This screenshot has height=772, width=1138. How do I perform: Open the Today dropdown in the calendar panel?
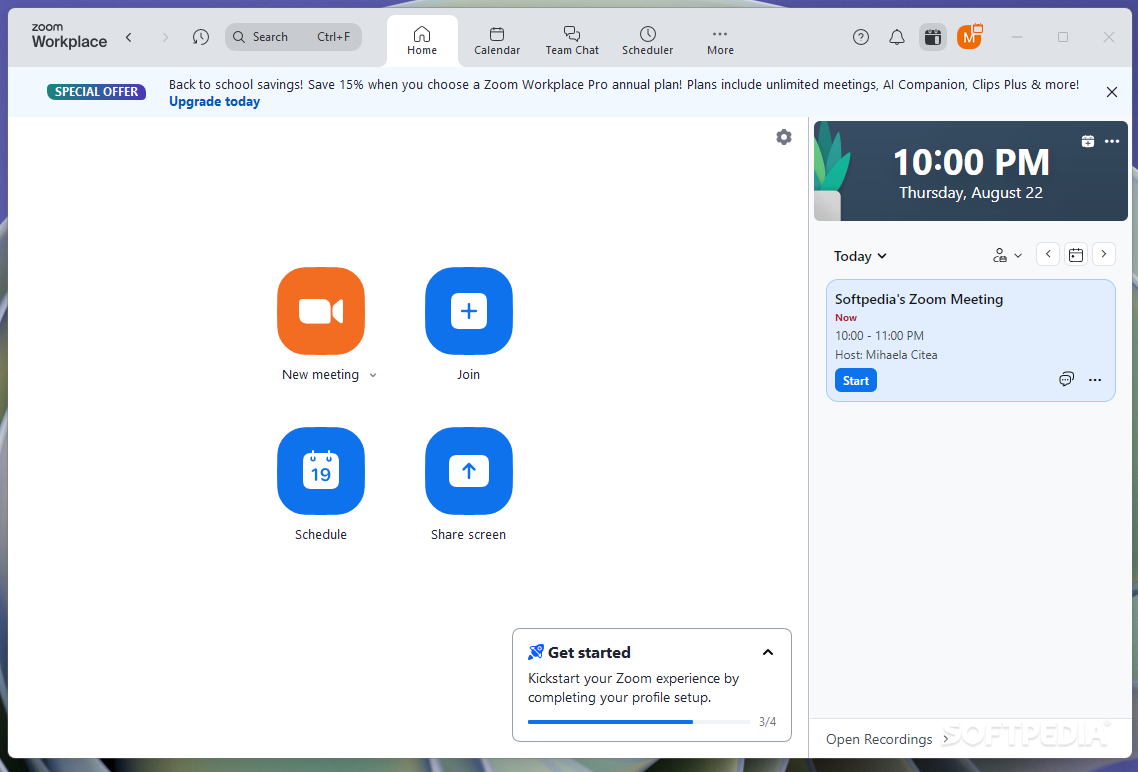[x=860, y=256]
